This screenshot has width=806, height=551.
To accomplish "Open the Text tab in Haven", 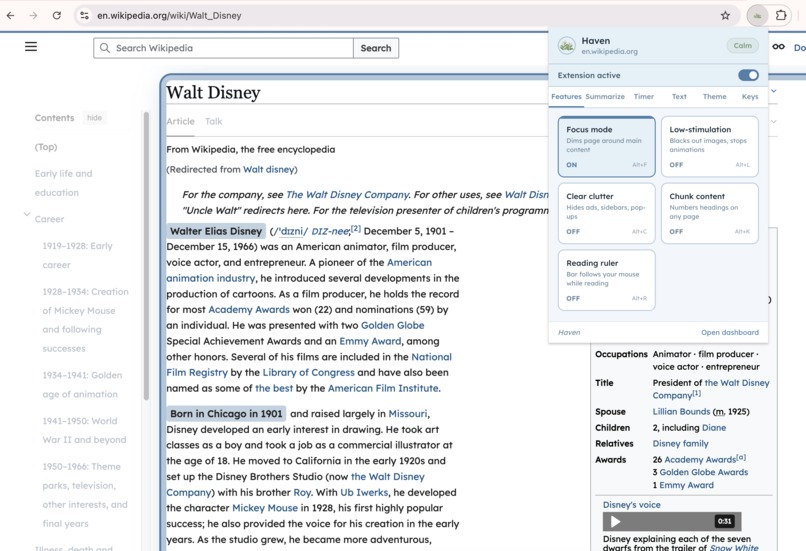I will point(679,97).
